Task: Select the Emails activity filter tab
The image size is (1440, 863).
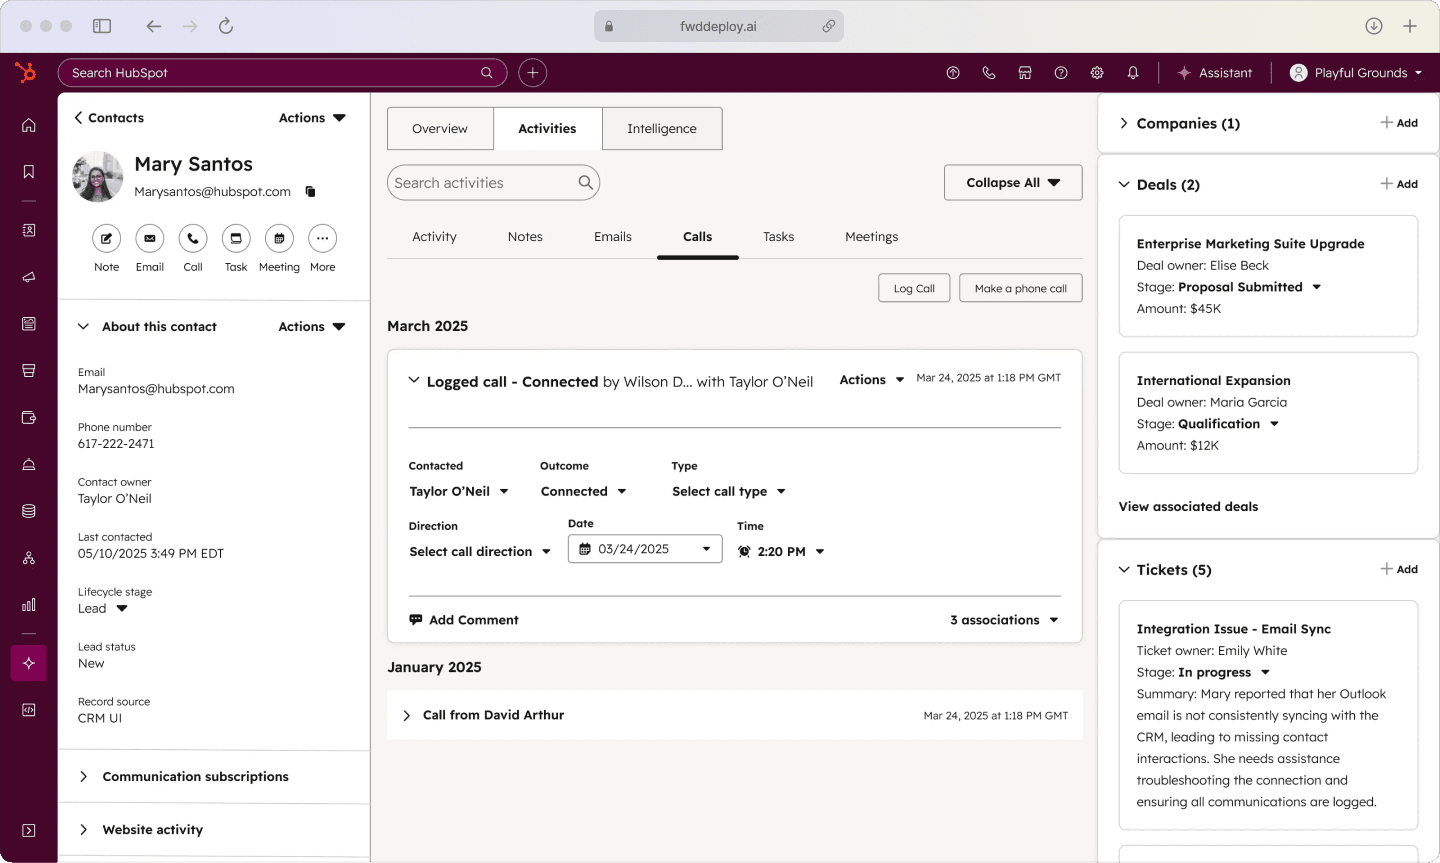Action: [x=613, y=237]
